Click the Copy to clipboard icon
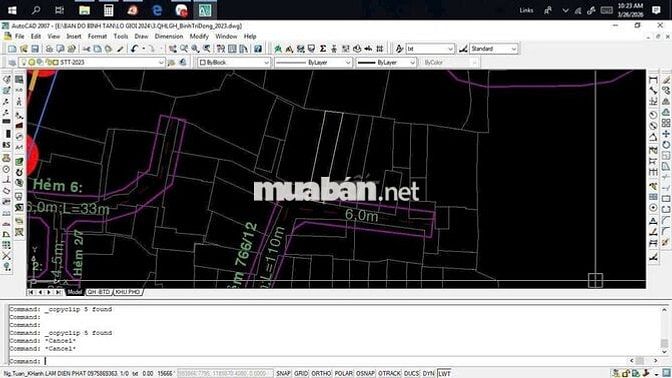The image size is (672, 378). click(98, 49)
